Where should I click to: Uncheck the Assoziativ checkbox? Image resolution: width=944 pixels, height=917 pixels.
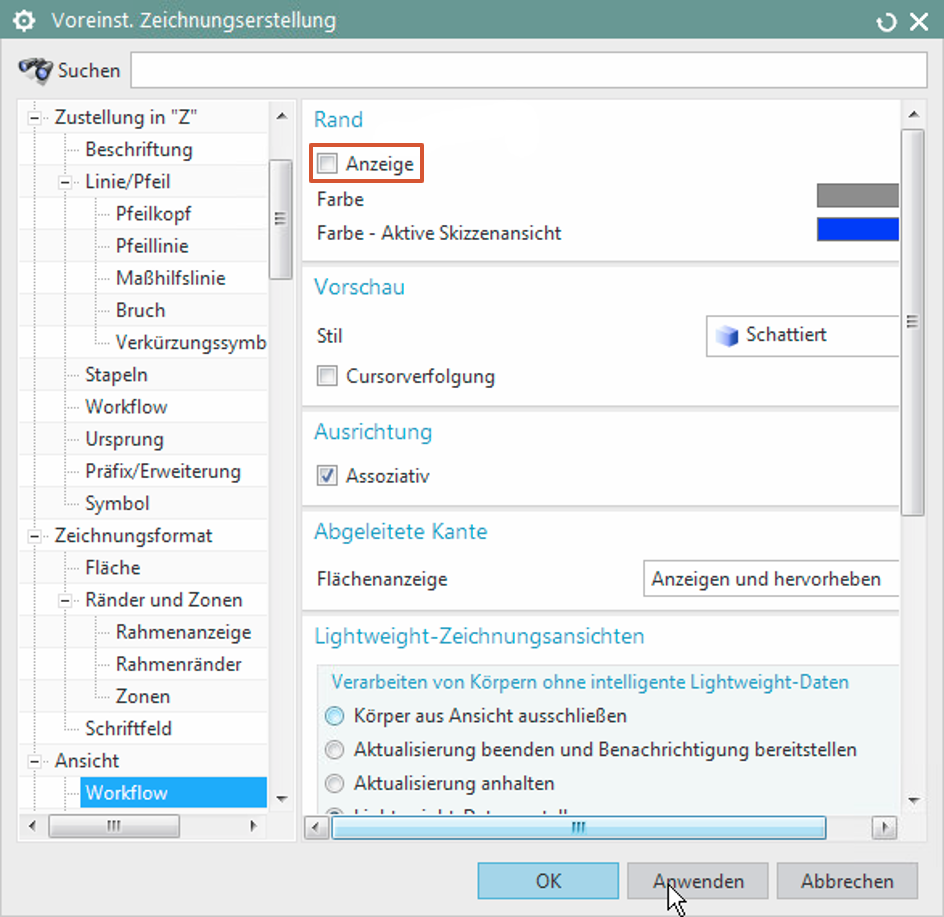(x=327, y=476)
